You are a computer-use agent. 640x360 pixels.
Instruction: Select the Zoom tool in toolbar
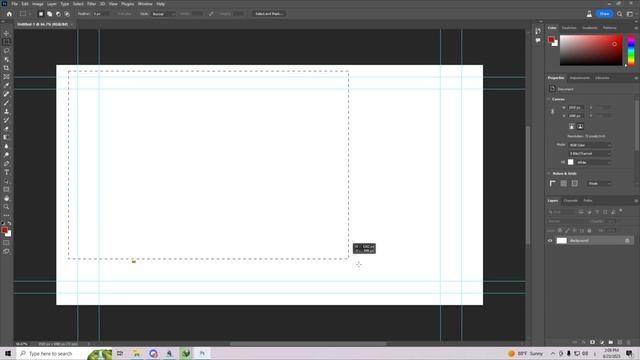point(6,207)
